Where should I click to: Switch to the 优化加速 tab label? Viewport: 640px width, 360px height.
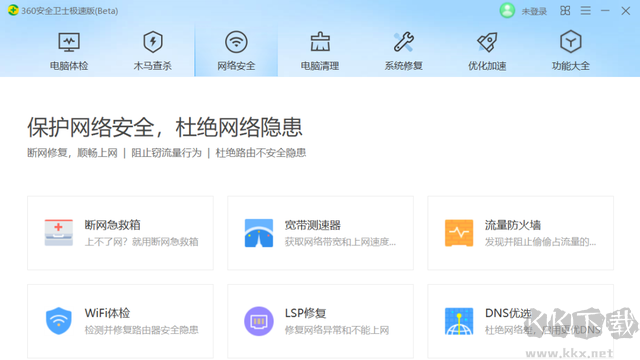coord(487,66)
